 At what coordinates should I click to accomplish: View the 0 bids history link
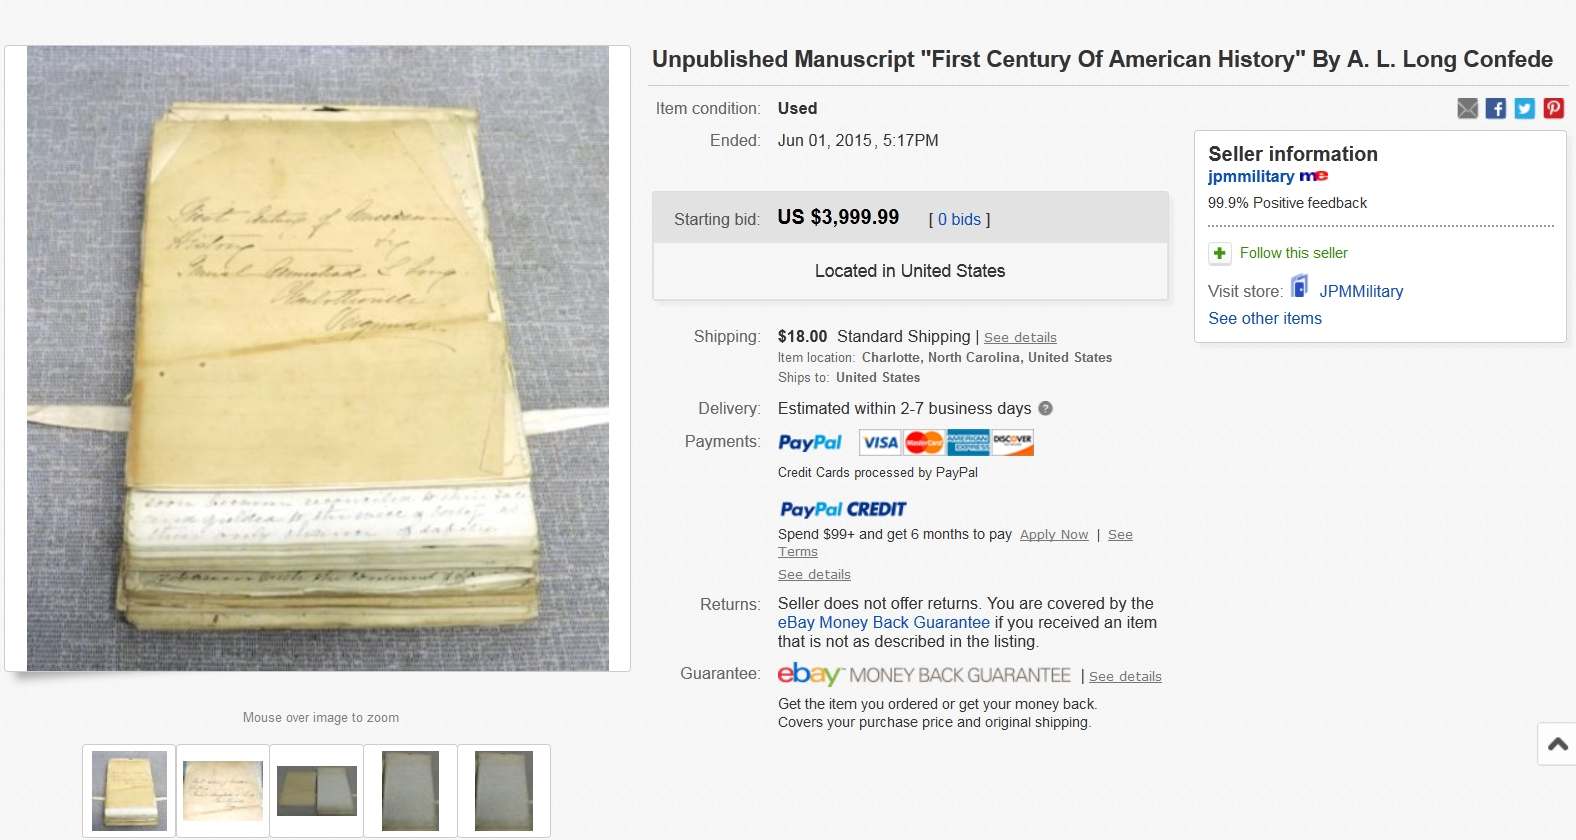pos(959,219)
